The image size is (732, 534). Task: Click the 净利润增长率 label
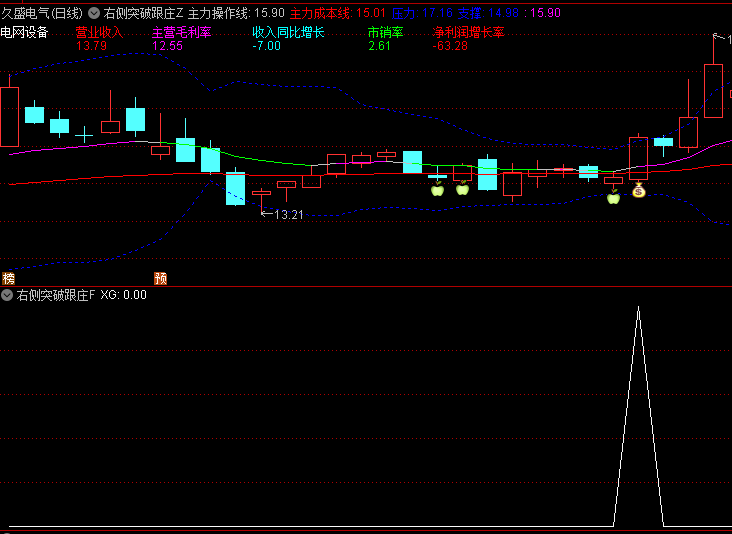(468, 32)
